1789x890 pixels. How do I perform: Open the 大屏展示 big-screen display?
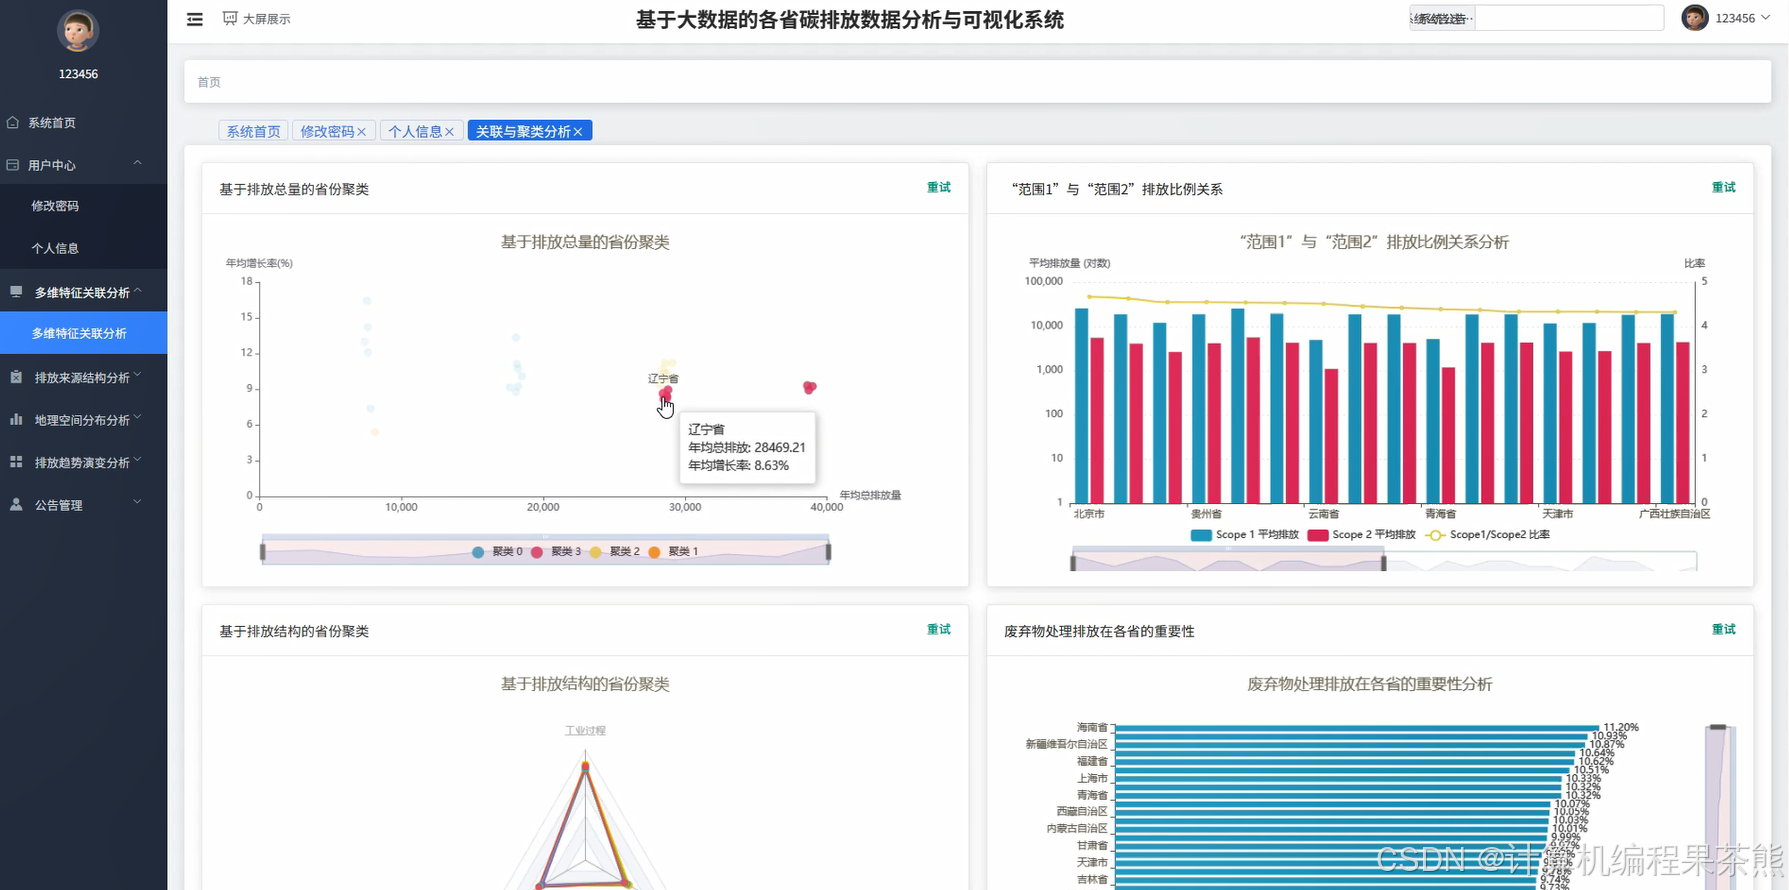click(257, 19)
